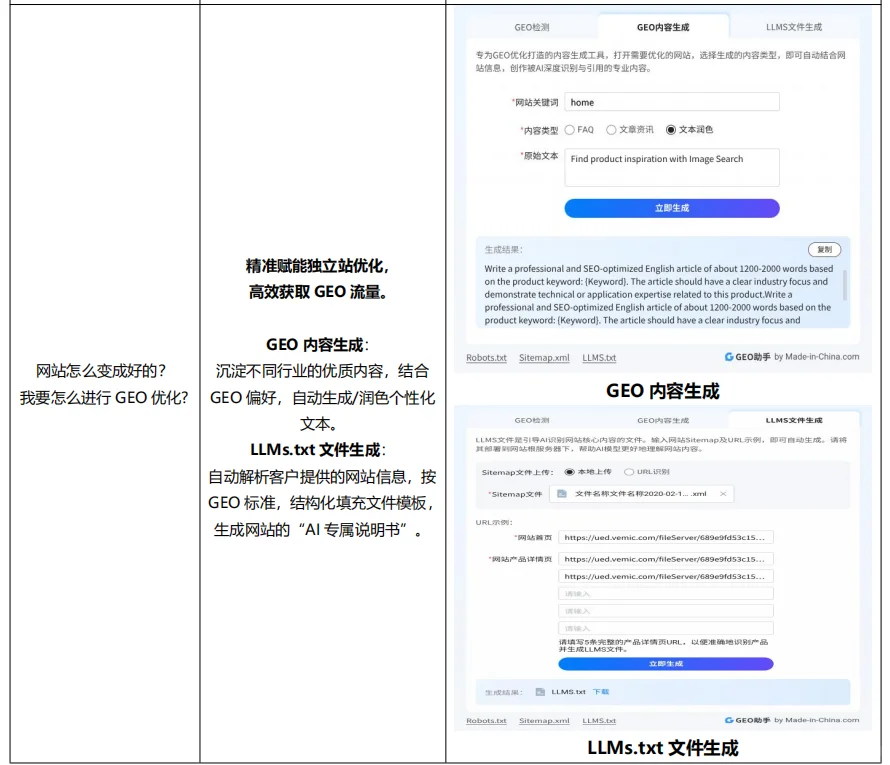Image resolution: width=890 pixels, height=765 pixels.
Task: Click the 'URL示例:' label
Action: [x=494, y=523]
